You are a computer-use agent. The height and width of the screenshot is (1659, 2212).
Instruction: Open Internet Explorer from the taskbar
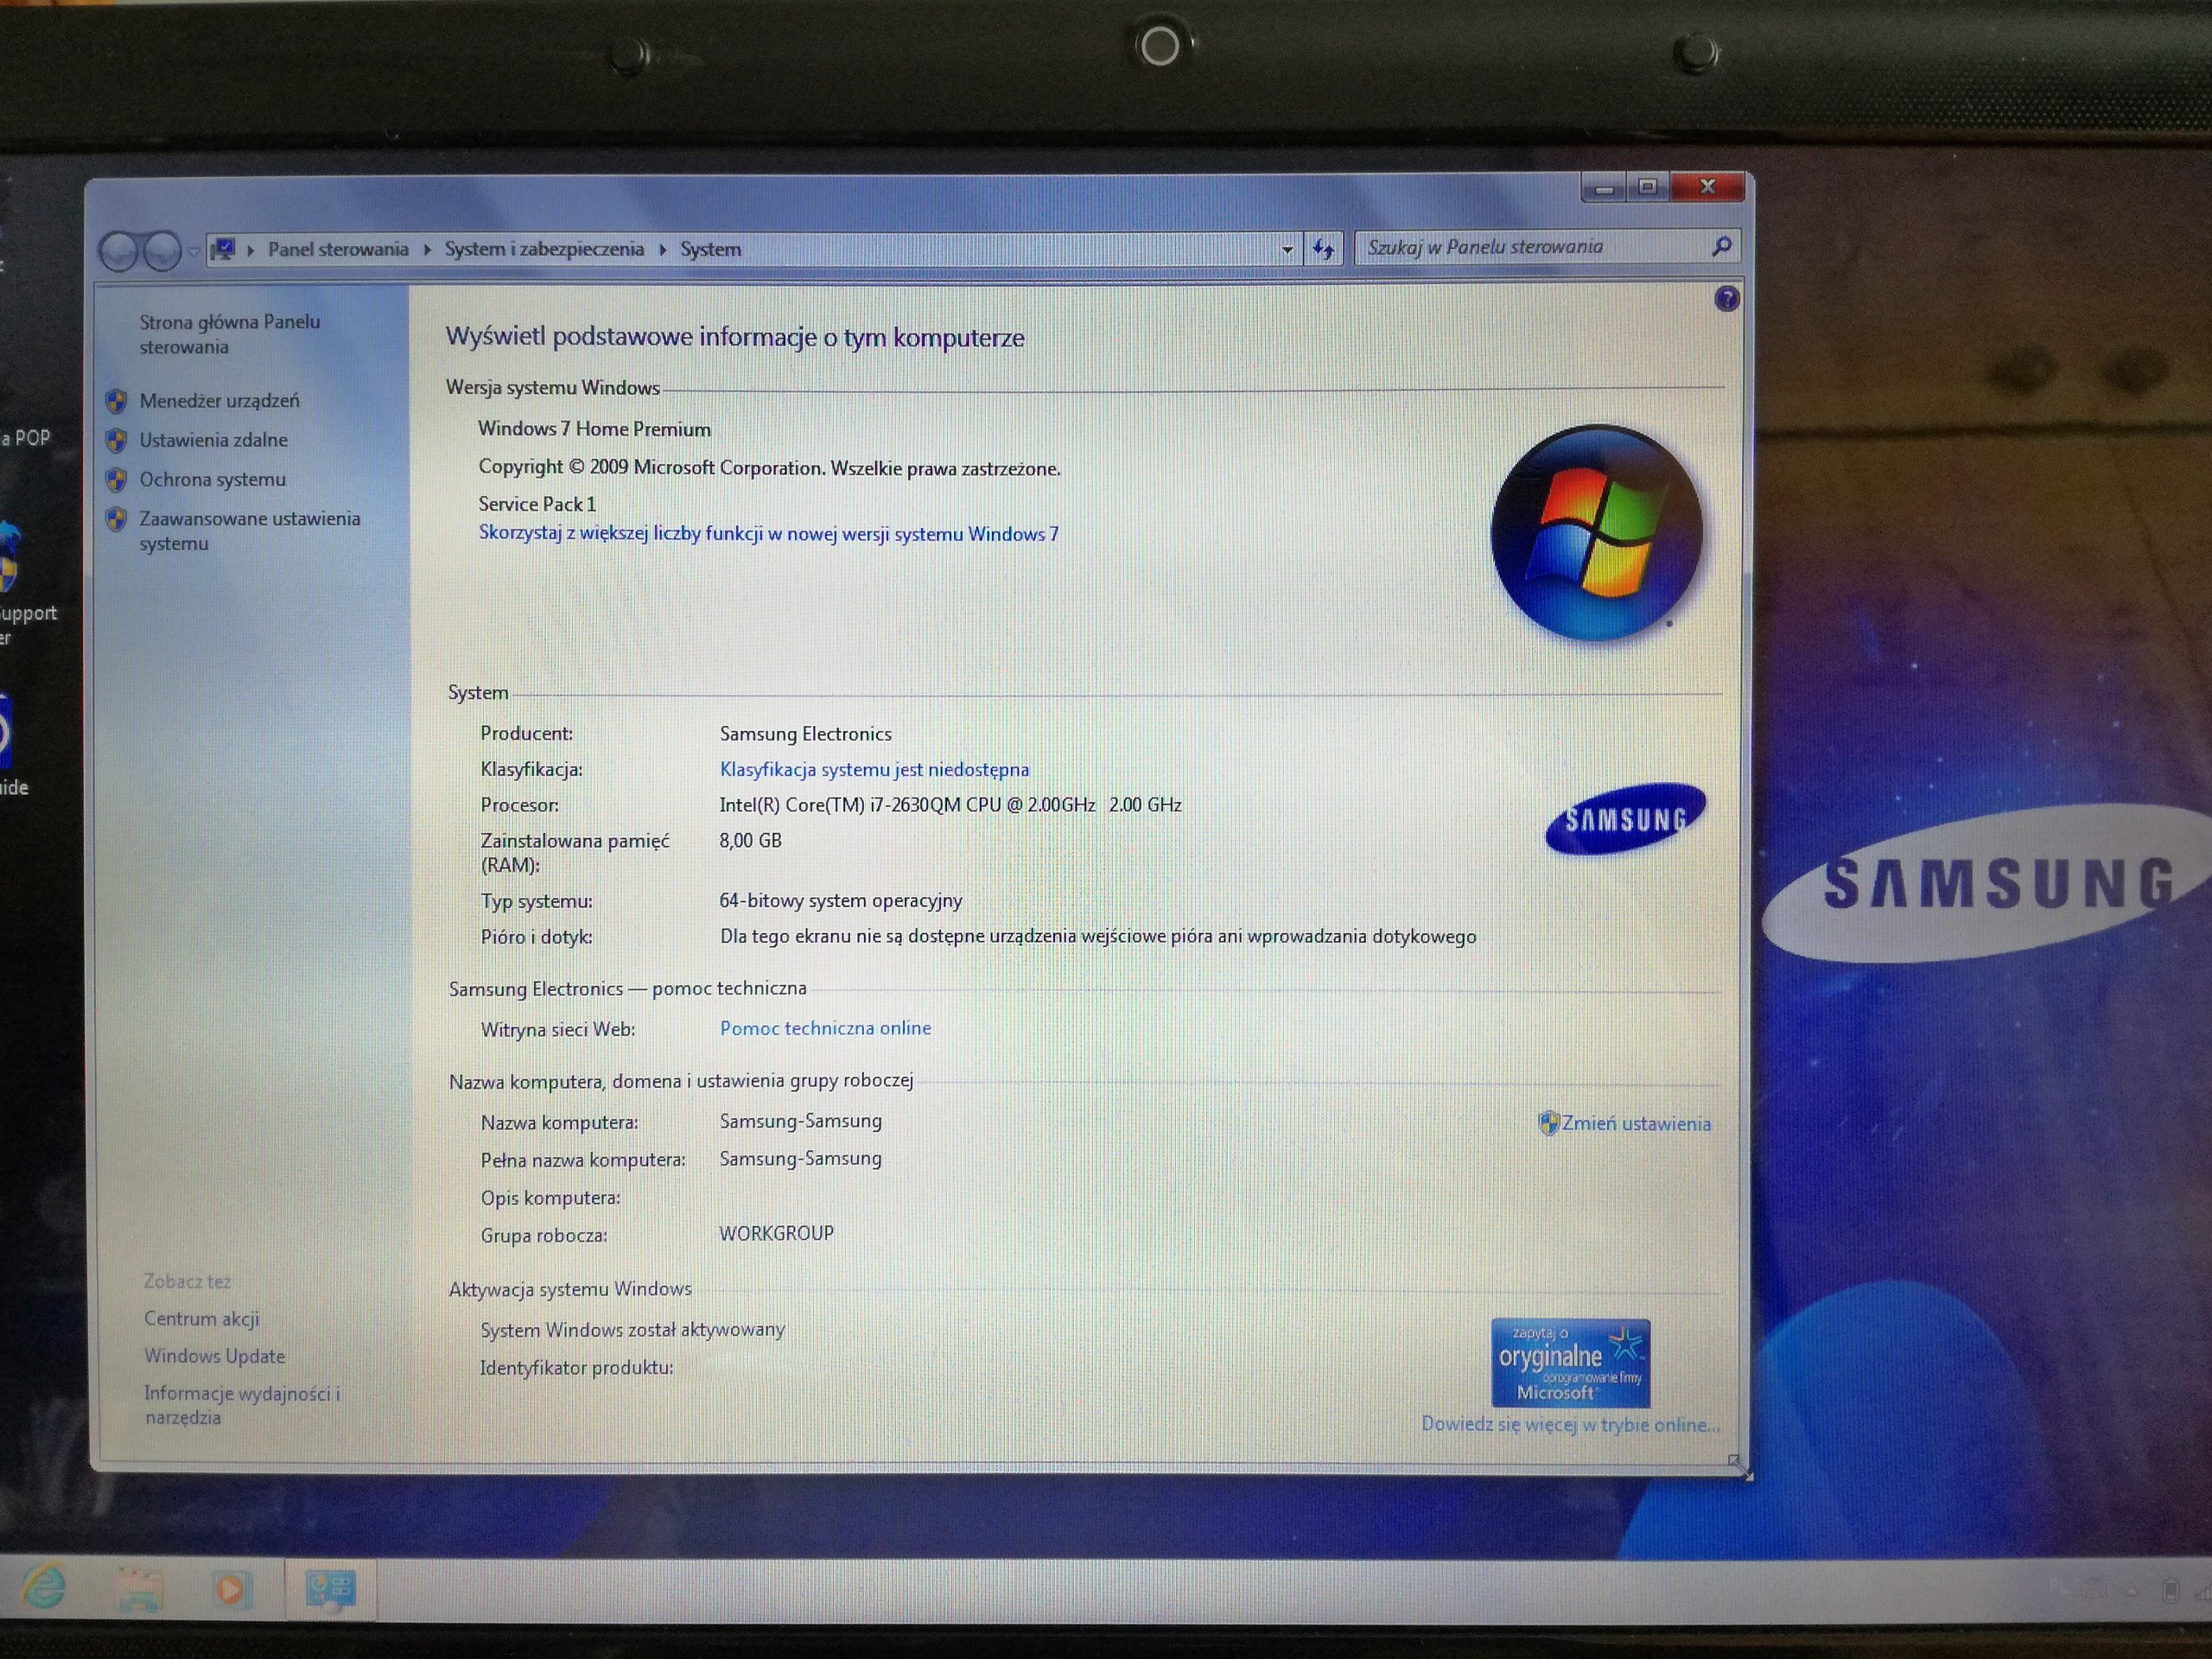click(43, 1587)
